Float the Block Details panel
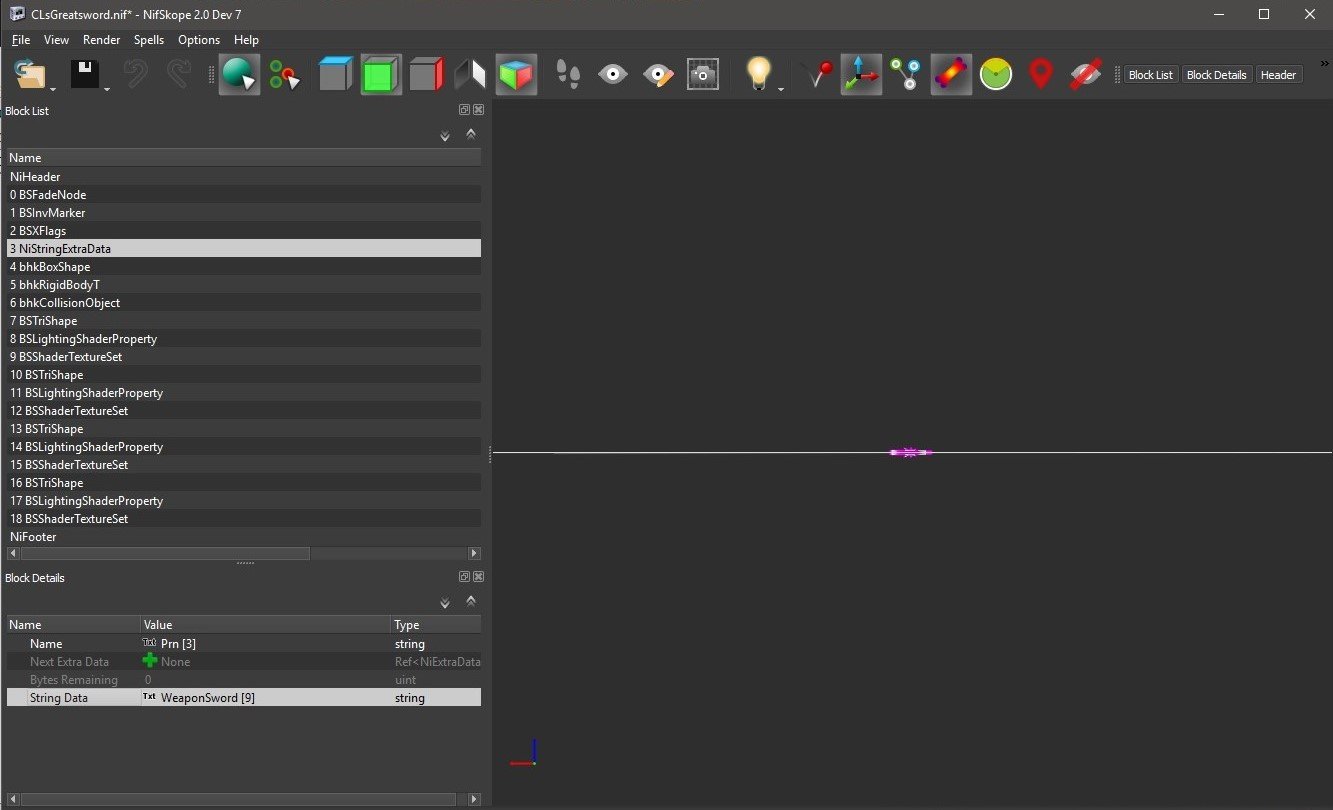1333x810 pixels. pyautogui.click(x=464, y=577)
